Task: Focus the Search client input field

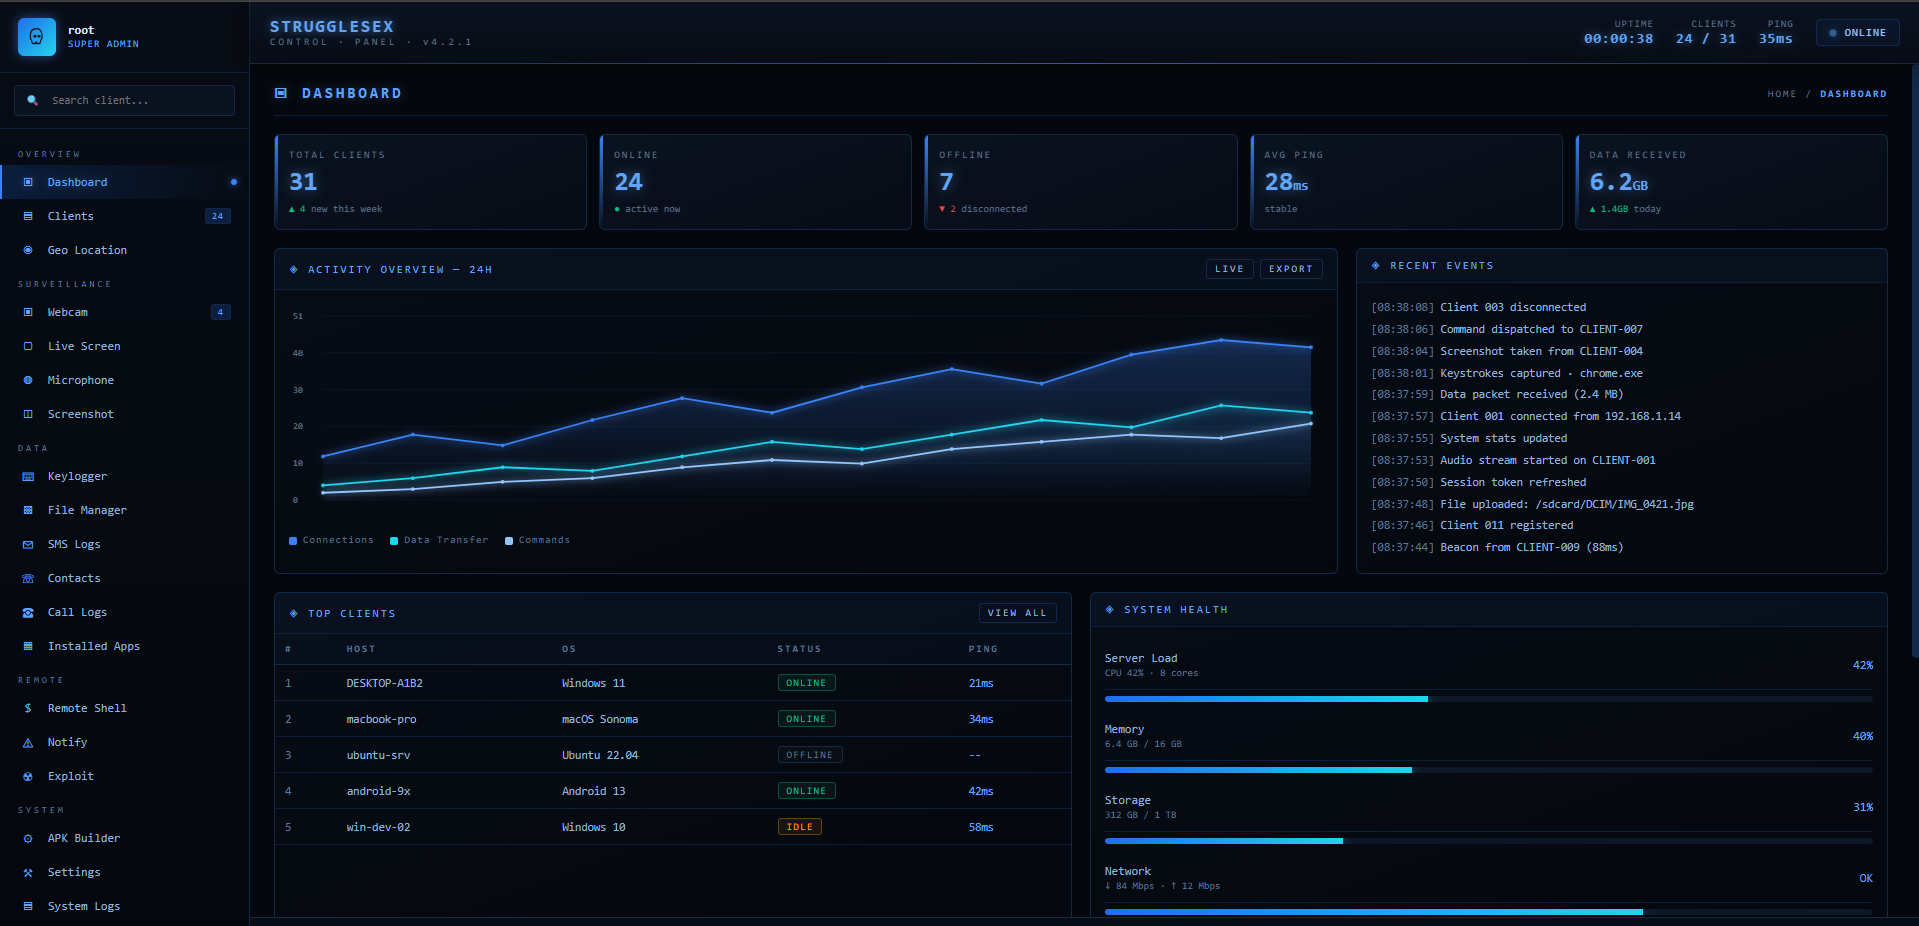Action: pyautogui.click(x=124, y=100)
